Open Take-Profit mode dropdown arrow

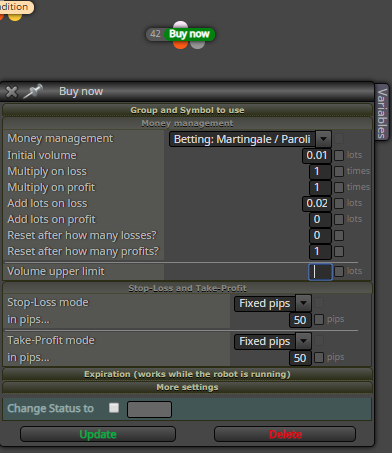tap(303, 341)
